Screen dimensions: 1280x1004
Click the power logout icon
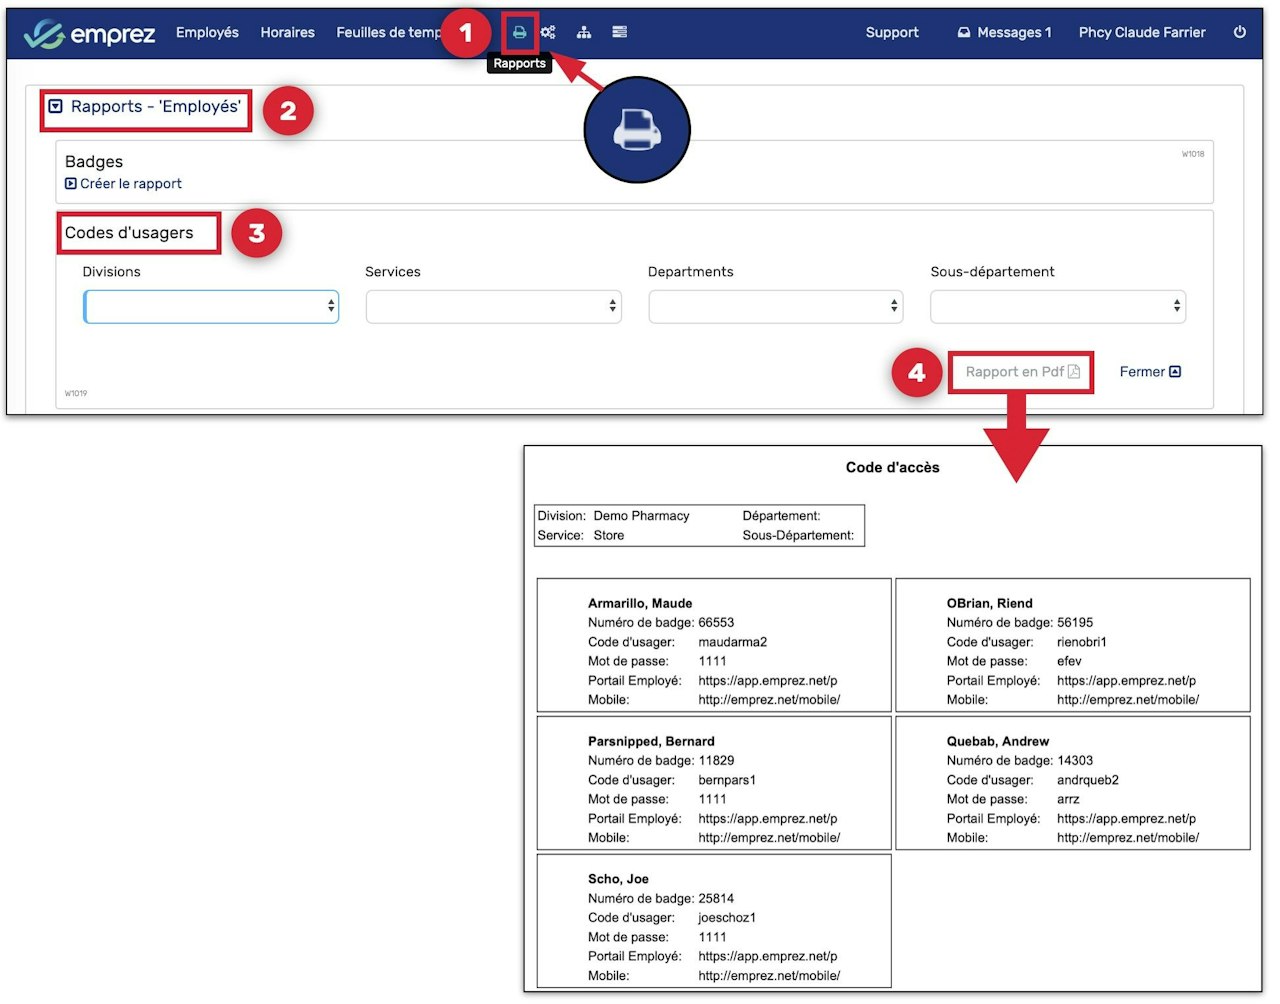tap(1239, 32)
